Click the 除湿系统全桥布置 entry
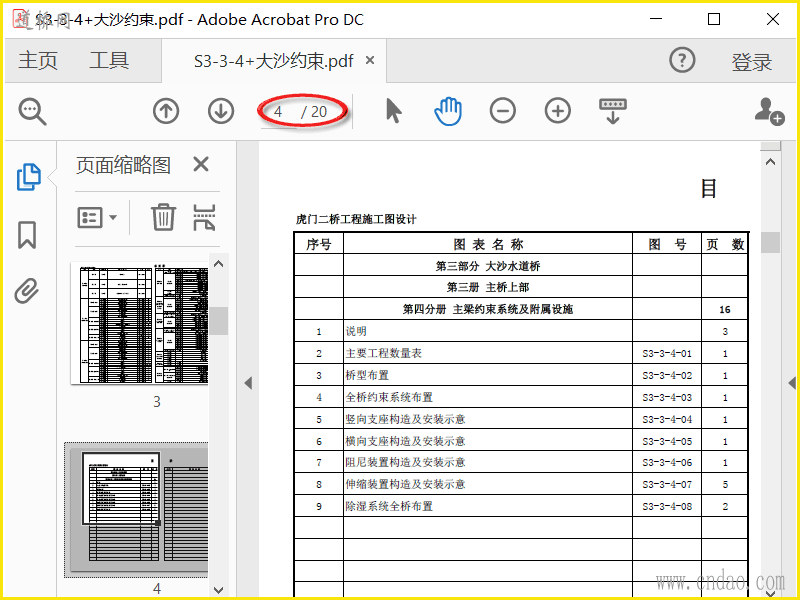This screenshot has height=600, width=800. click(389, 506)
